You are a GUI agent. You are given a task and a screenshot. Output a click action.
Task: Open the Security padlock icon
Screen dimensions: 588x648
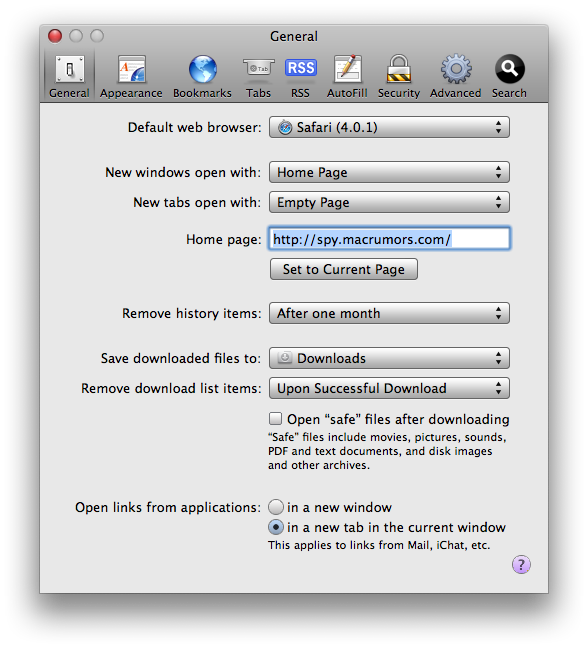399,69
